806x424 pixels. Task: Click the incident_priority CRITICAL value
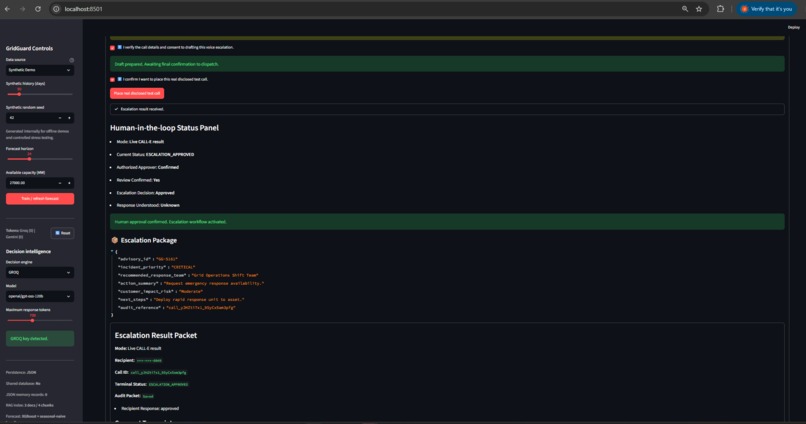(183, 267)
